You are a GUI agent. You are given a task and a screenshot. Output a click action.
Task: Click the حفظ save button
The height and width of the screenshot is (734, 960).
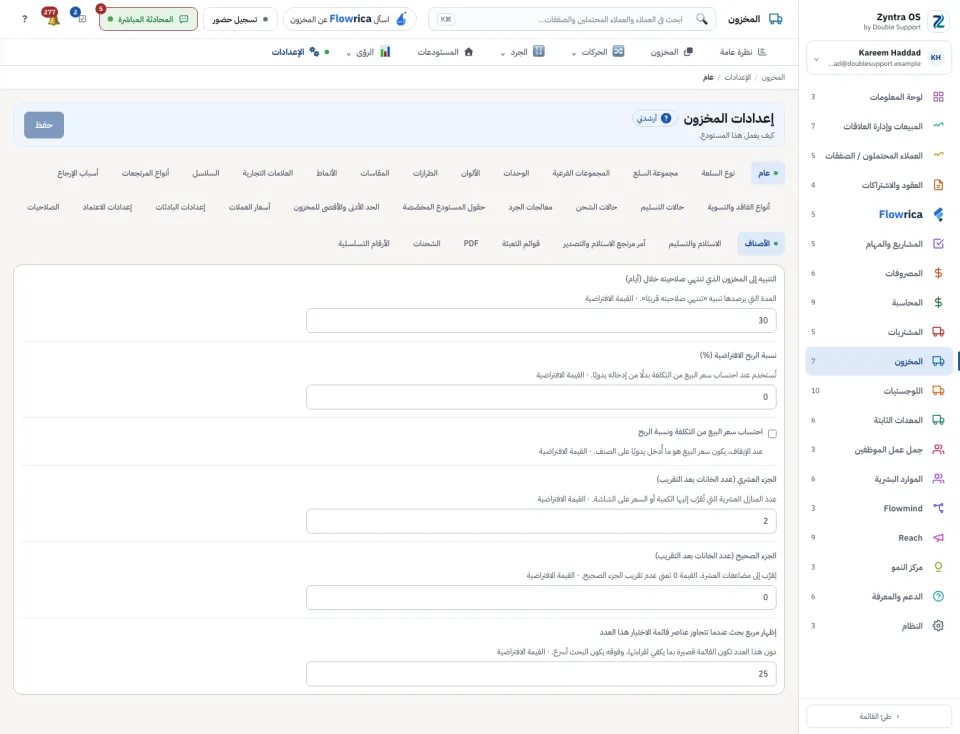tap(44, 125)
